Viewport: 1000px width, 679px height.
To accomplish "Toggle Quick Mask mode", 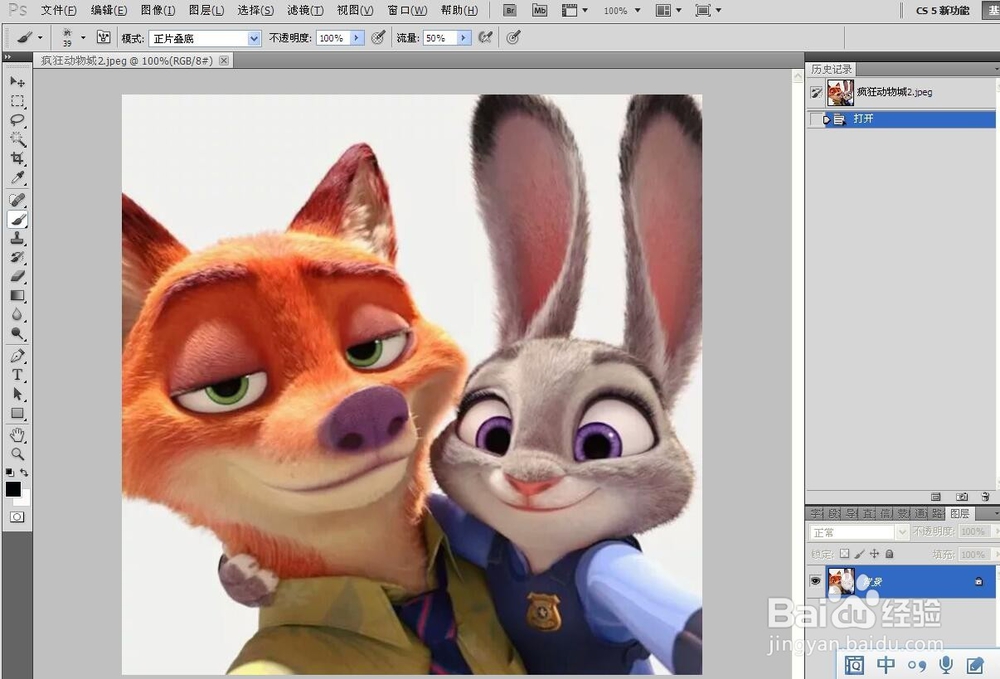I will pos(17,516).
